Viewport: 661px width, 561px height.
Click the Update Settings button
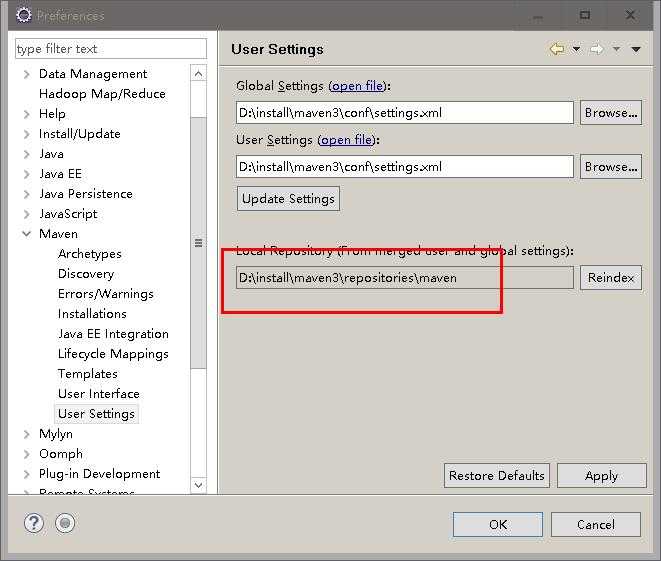288,199
